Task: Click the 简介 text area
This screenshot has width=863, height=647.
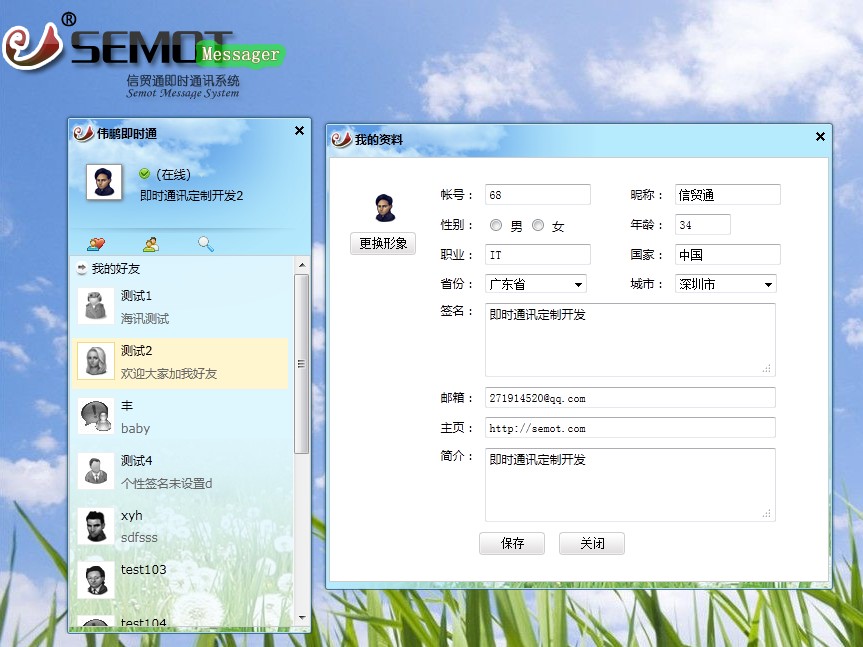Action: [630, 485]
